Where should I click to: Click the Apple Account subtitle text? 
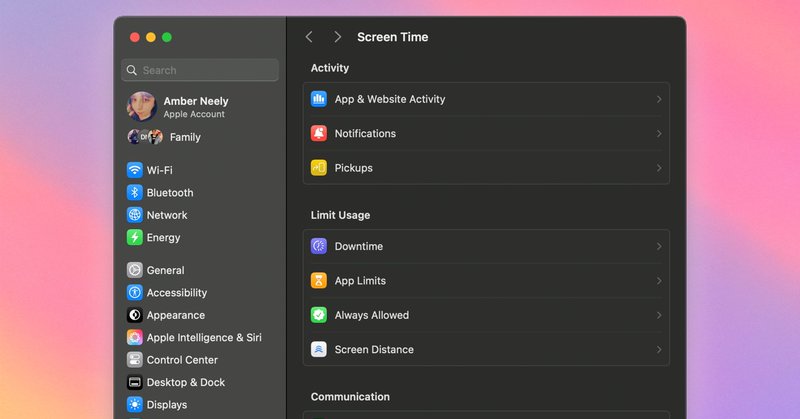[x=194, y=114]
